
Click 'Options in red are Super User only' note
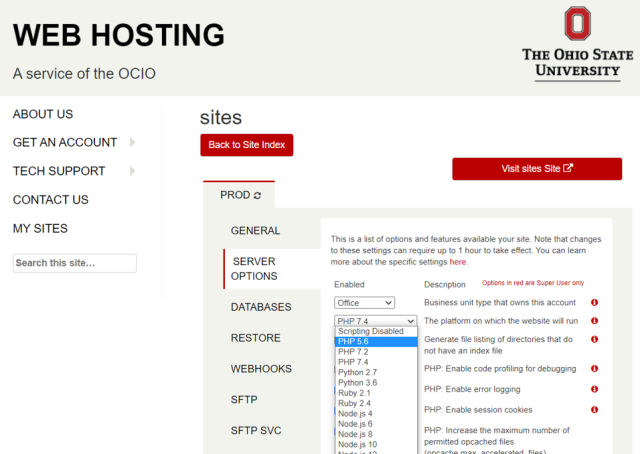533,283
